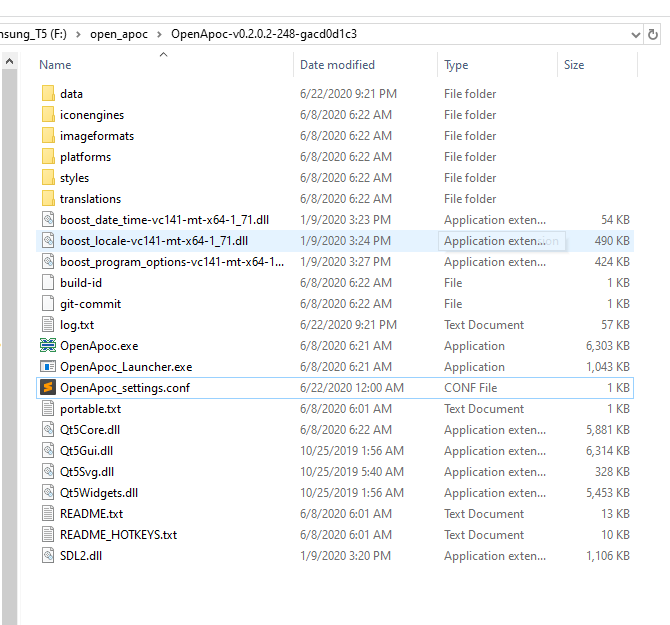This screenshot has width=670, height=625.
Task: Select the build-id file name
Action: pyautogui.click(x=81, y=283)
